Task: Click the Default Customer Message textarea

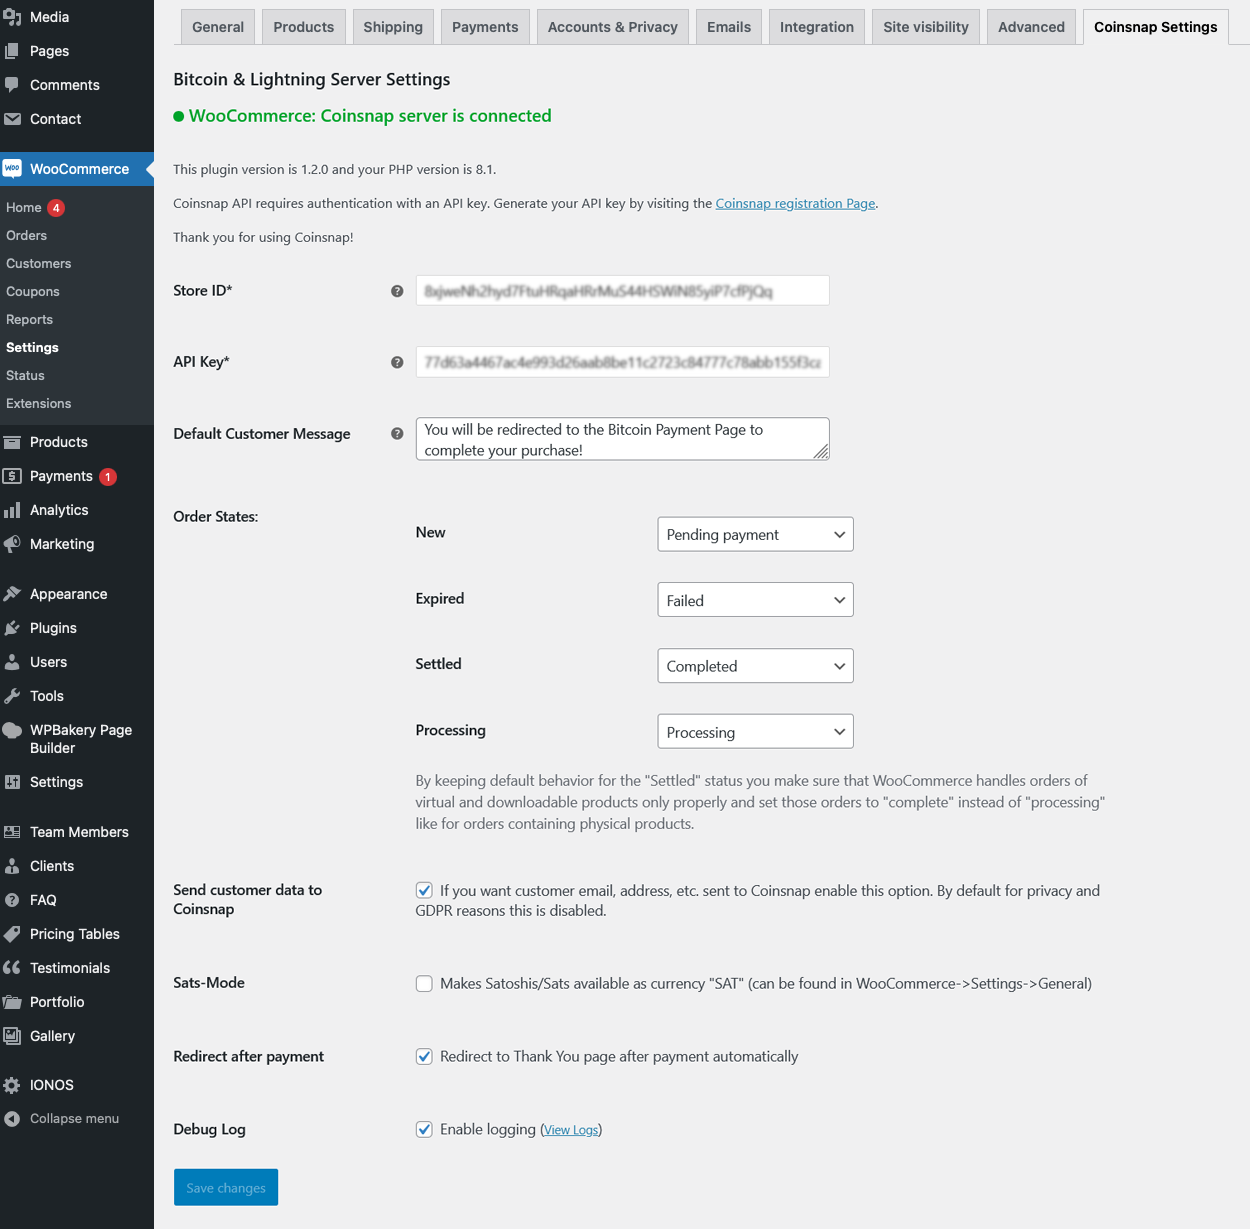Action: (622, 439)
